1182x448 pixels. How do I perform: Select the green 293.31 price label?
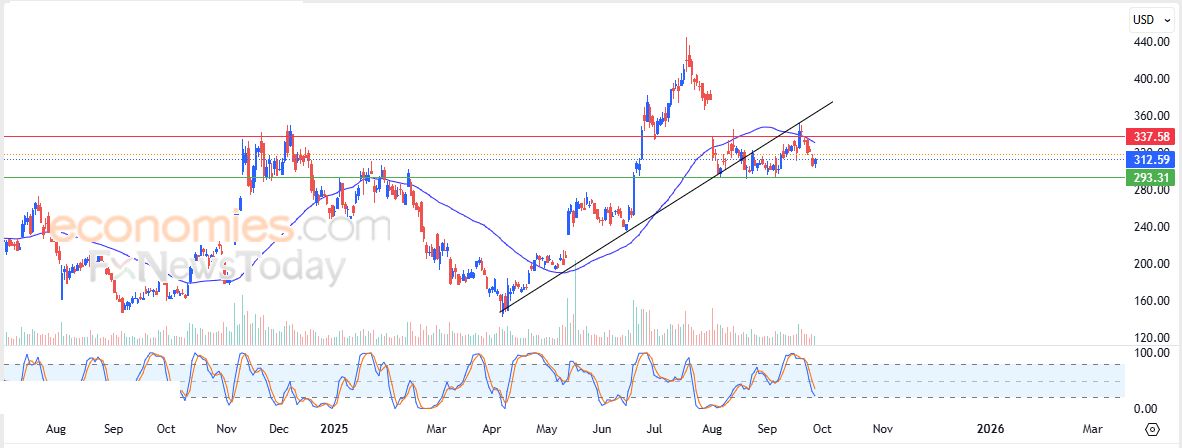pyautogui.click(x=1149, y=178)
